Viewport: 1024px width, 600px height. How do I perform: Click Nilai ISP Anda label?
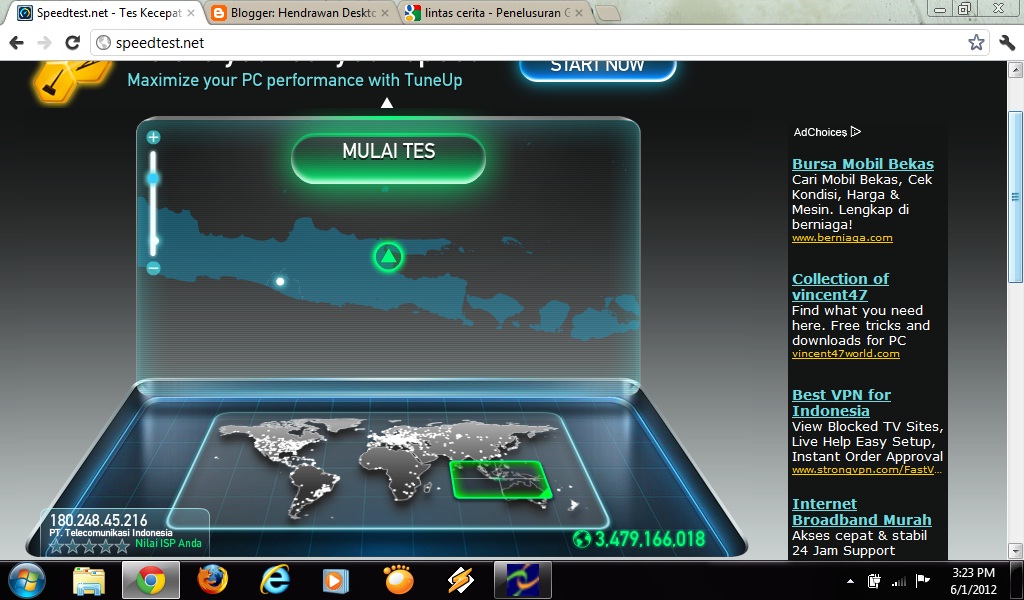168,543
